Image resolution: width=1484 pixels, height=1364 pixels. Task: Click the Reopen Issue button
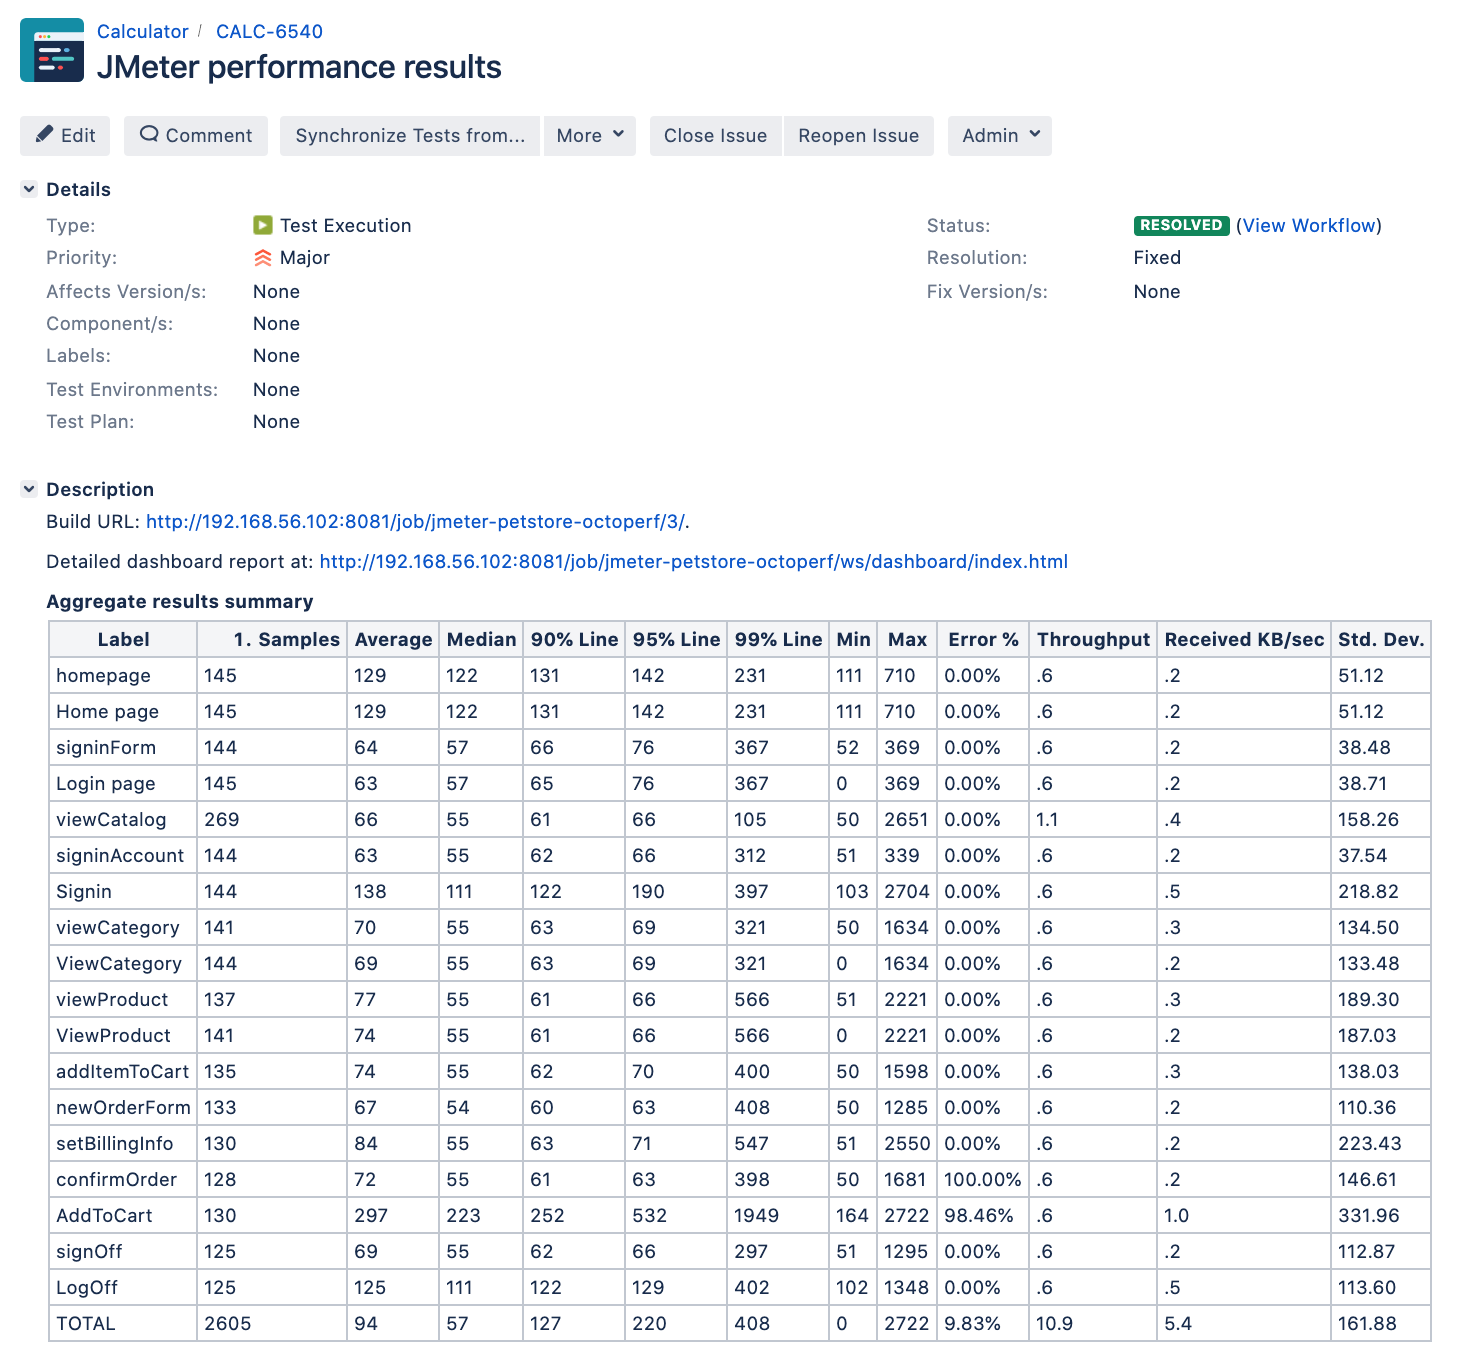[859, 136]
